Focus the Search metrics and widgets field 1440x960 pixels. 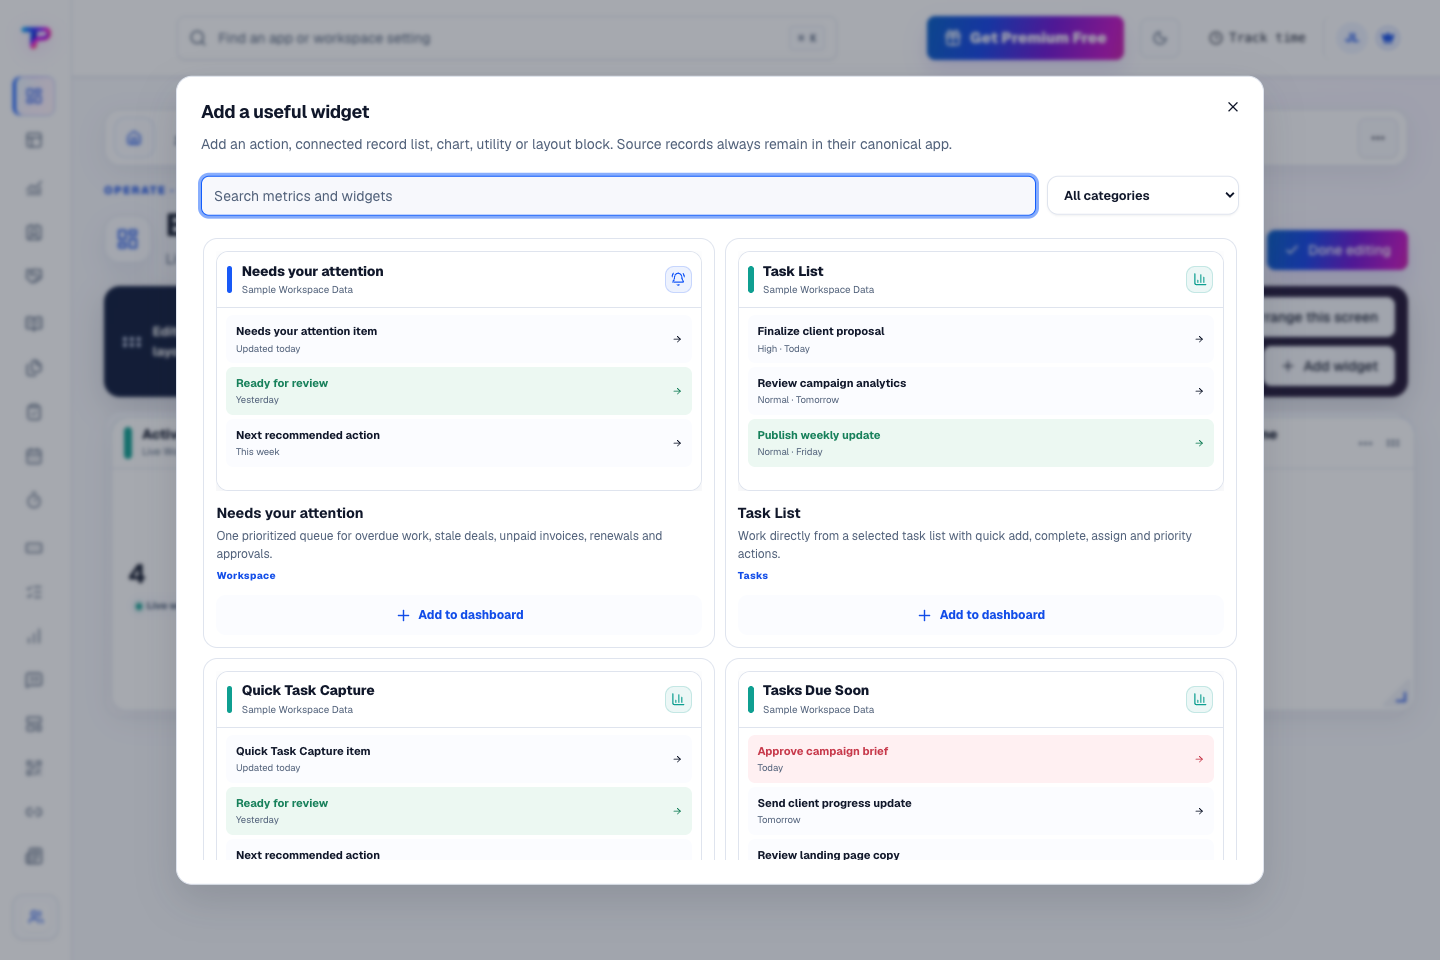618,196
